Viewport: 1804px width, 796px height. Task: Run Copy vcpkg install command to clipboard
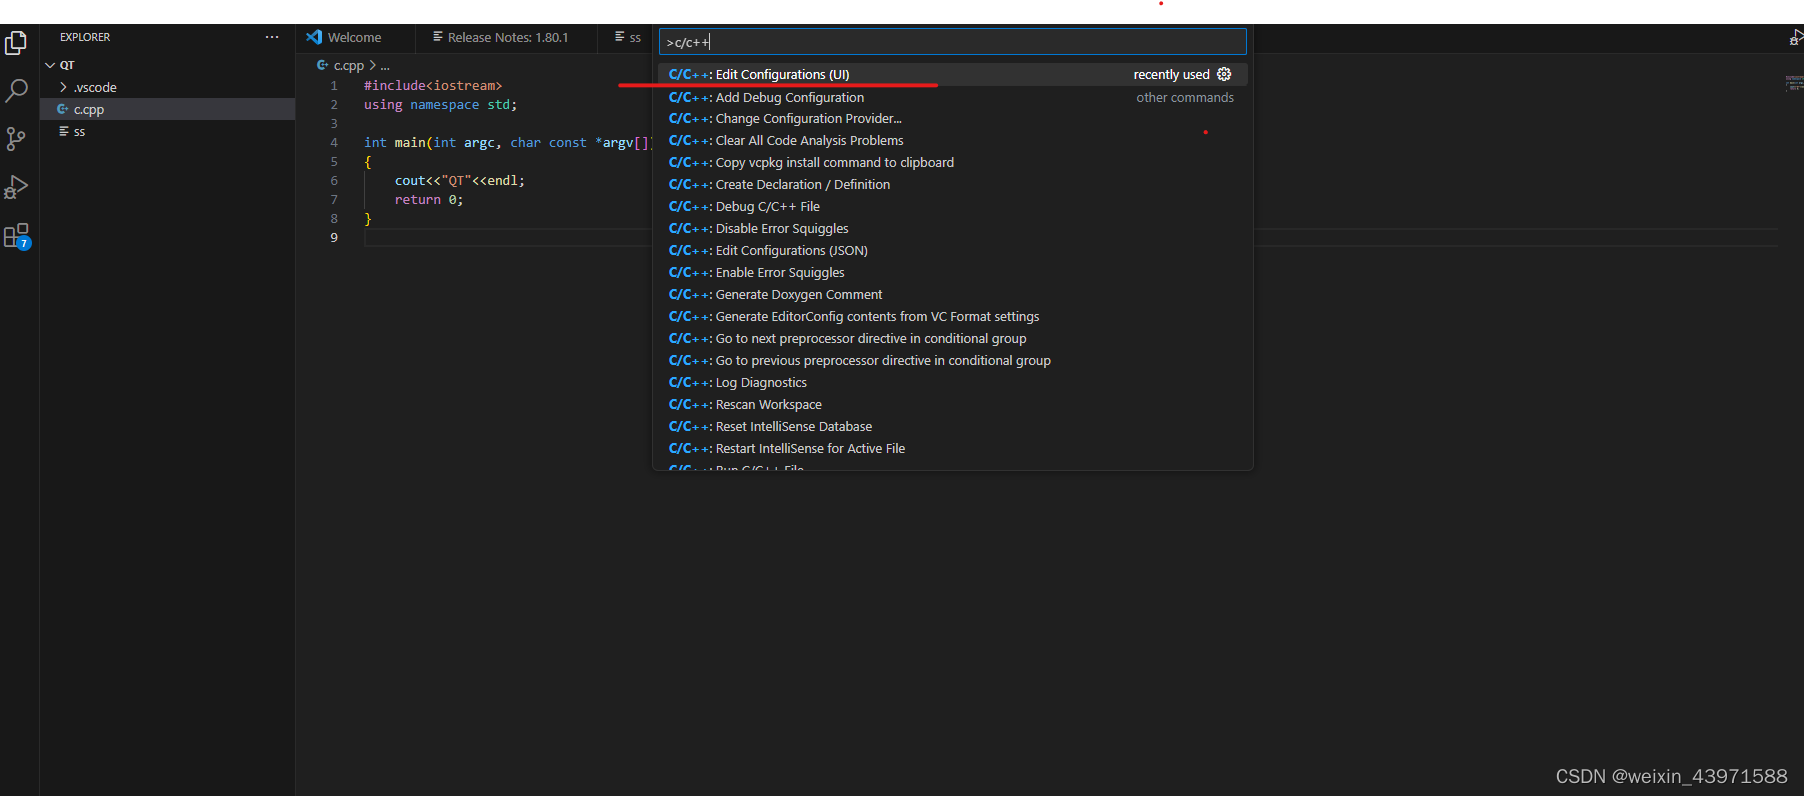(953, 162)
